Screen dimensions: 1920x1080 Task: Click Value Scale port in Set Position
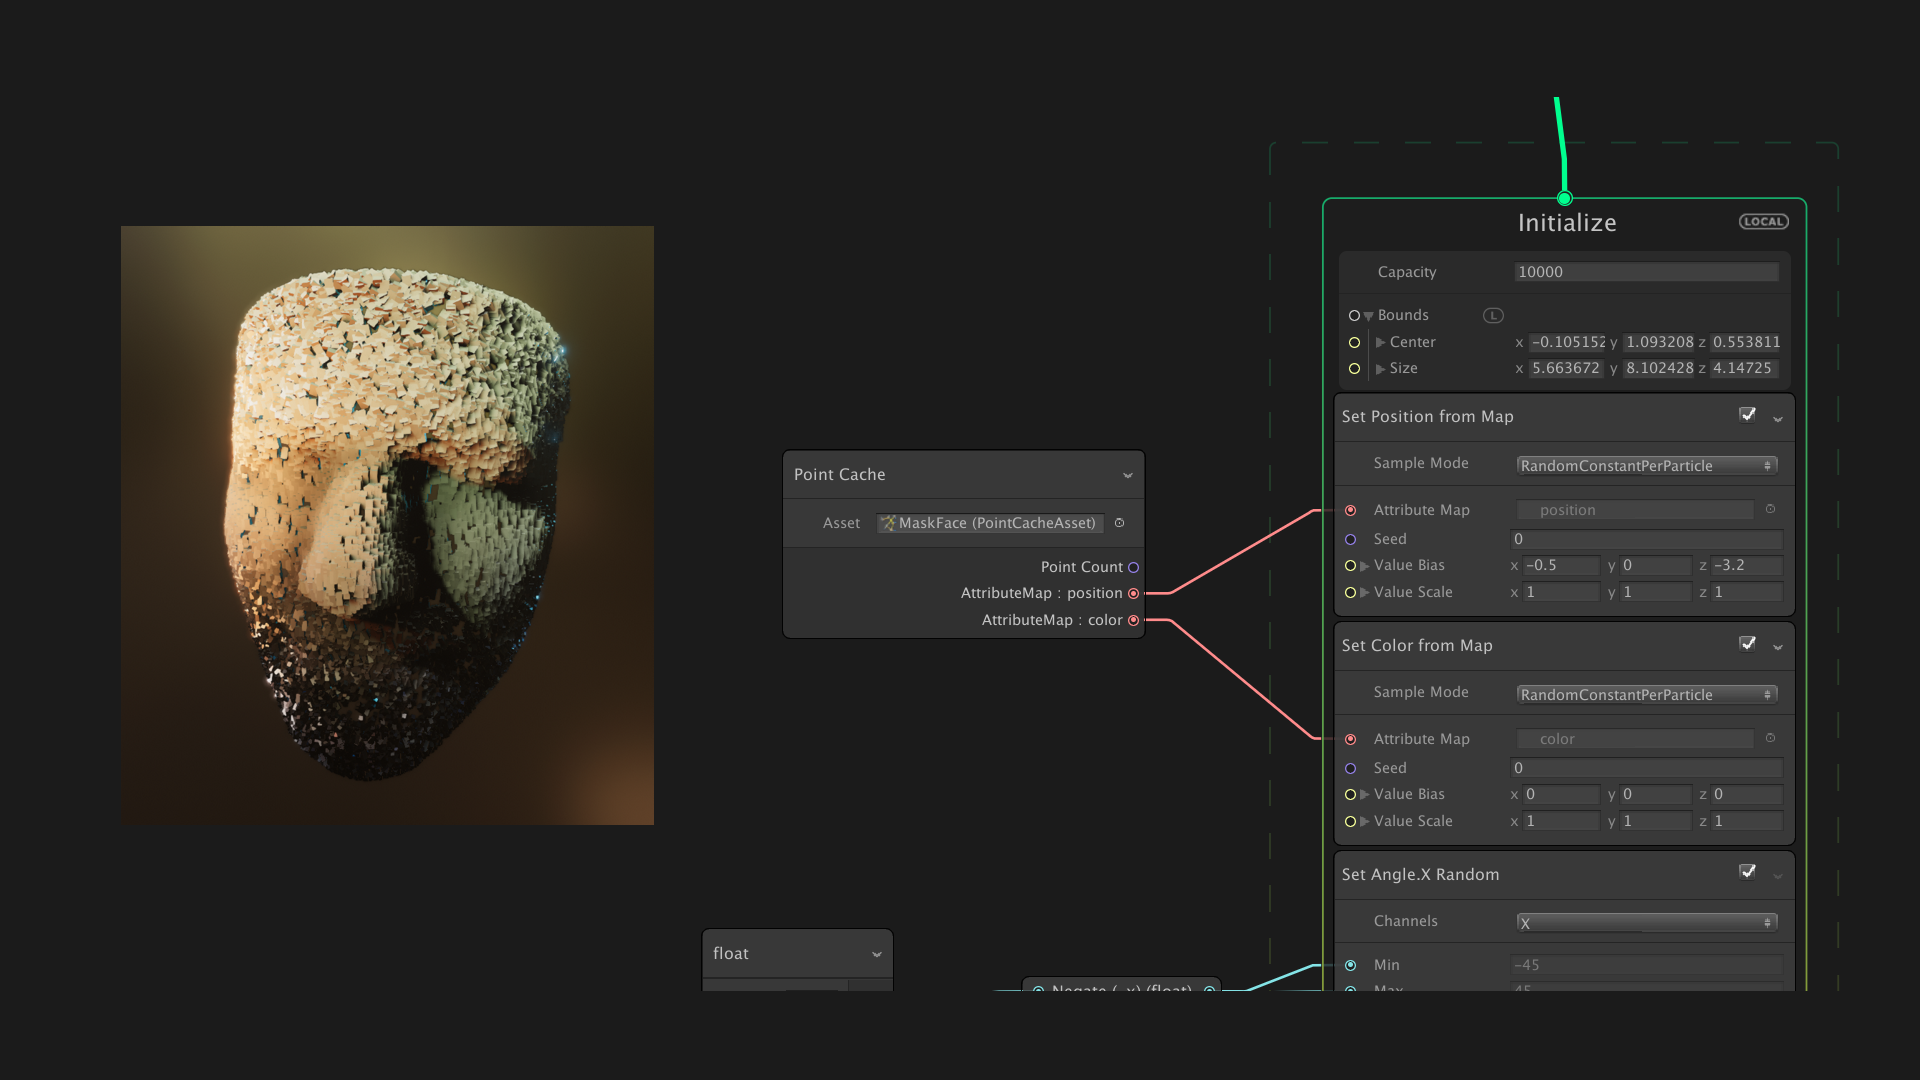click(1350, 593)
